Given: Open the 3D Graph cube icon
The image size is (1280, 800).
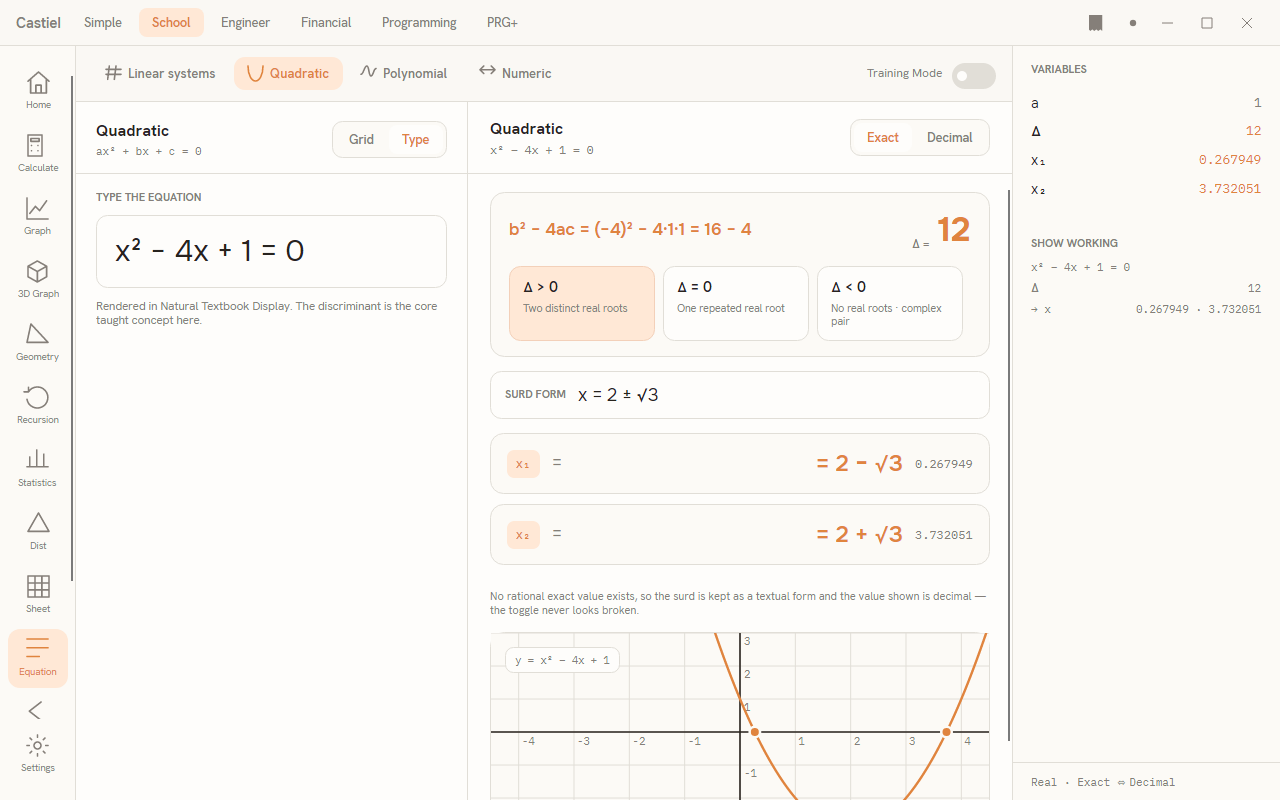Looking at the screenshot, I should [38, 279].
